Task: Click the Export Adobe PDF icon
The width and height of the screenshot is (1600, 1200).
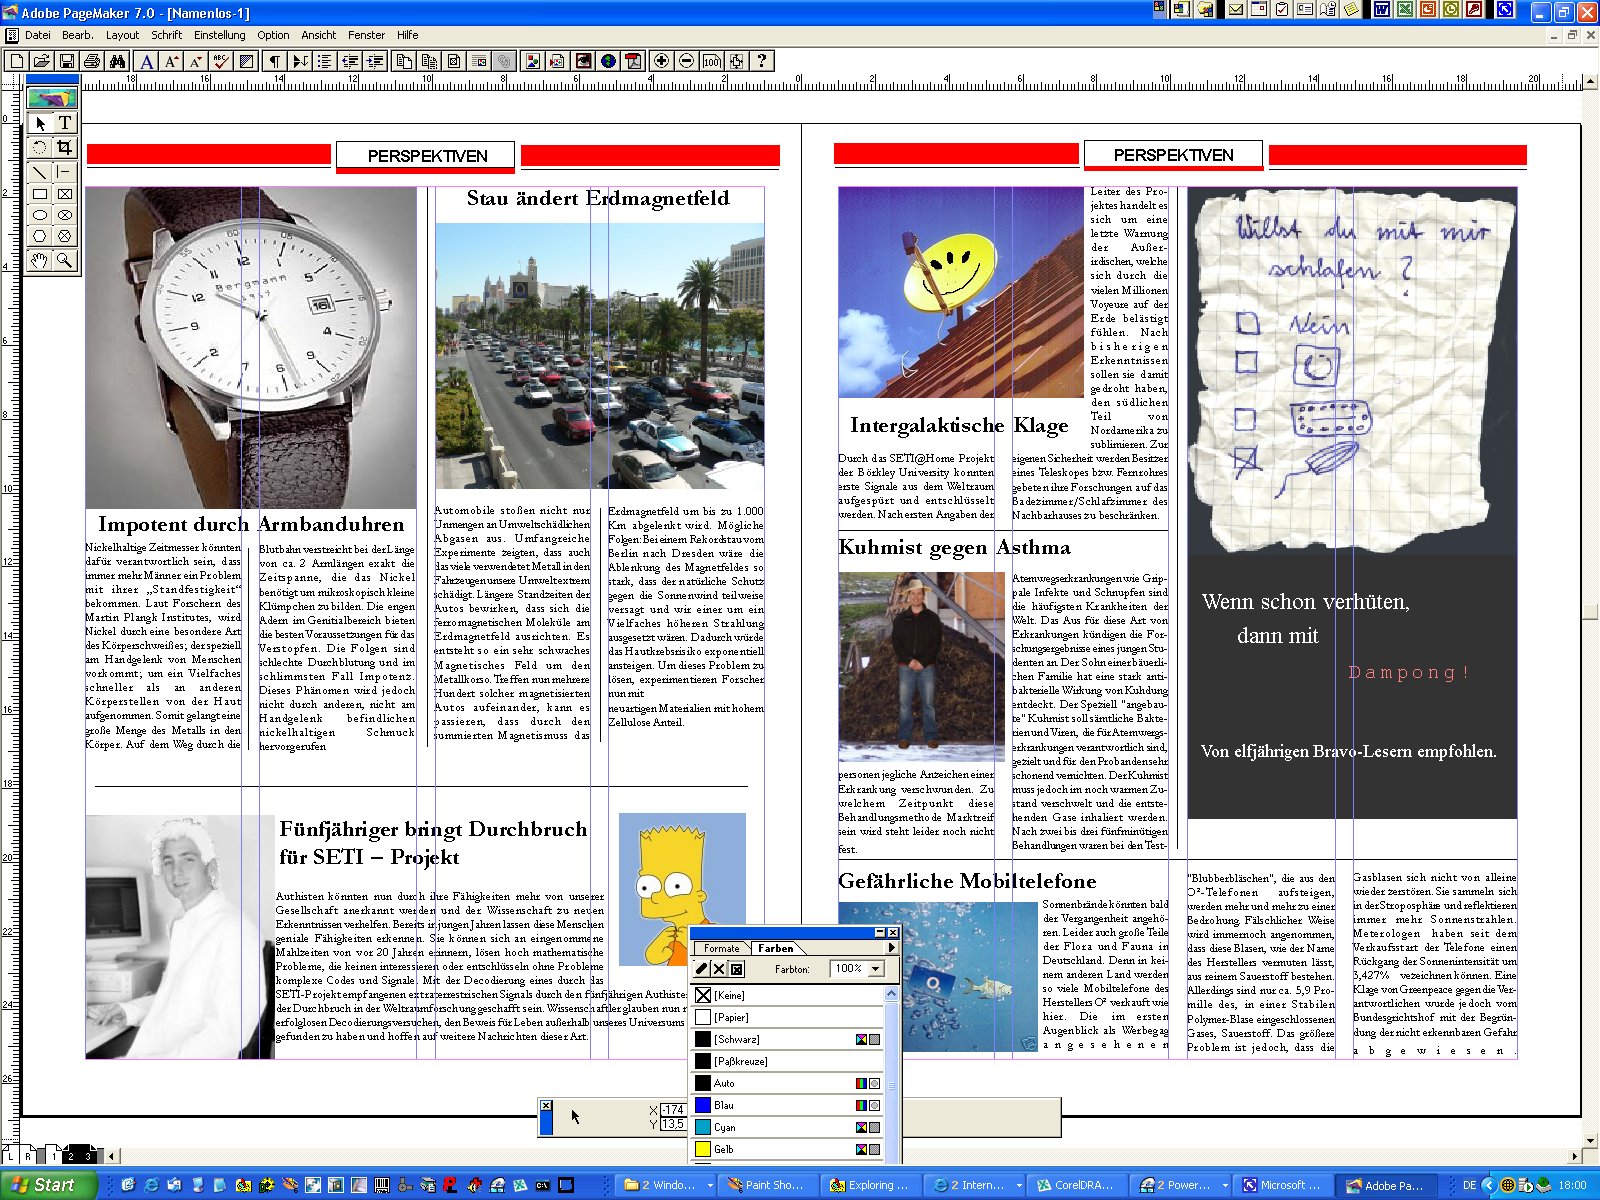Action: 633,61
